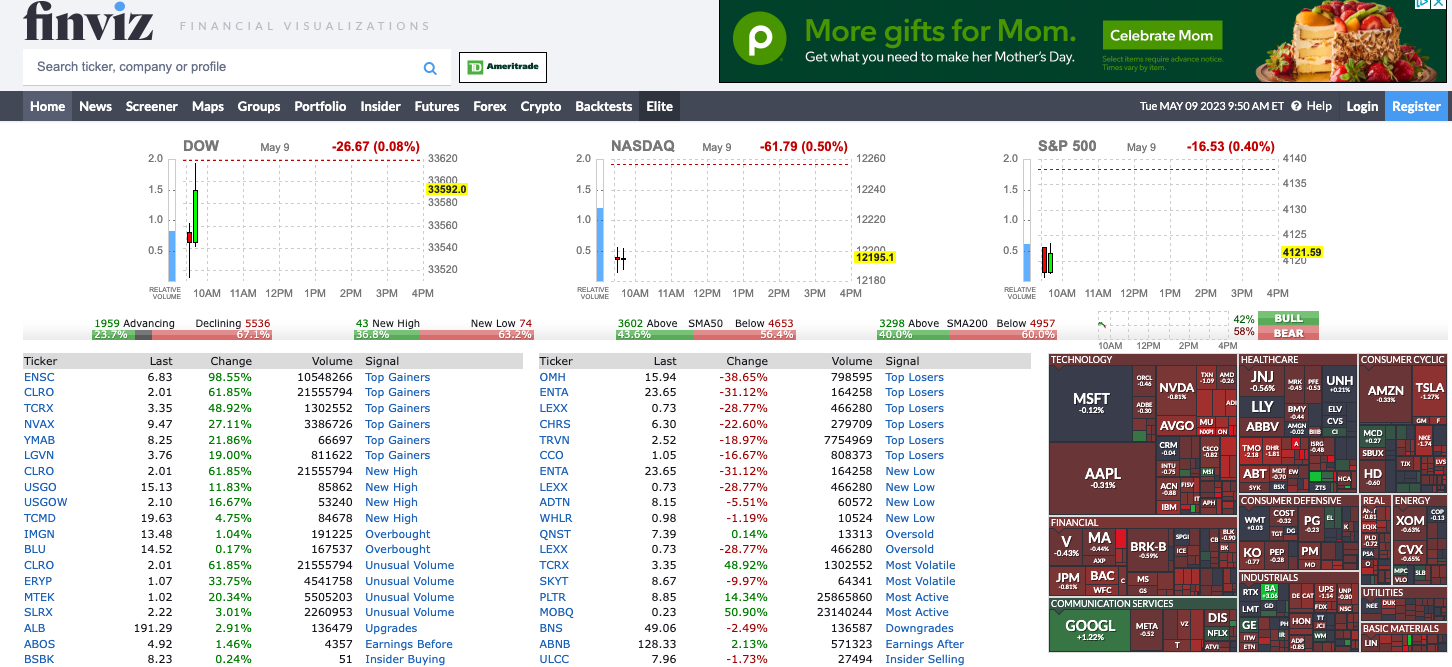Open ticker ENSC link
The image size is (1452, 667).
39,377
